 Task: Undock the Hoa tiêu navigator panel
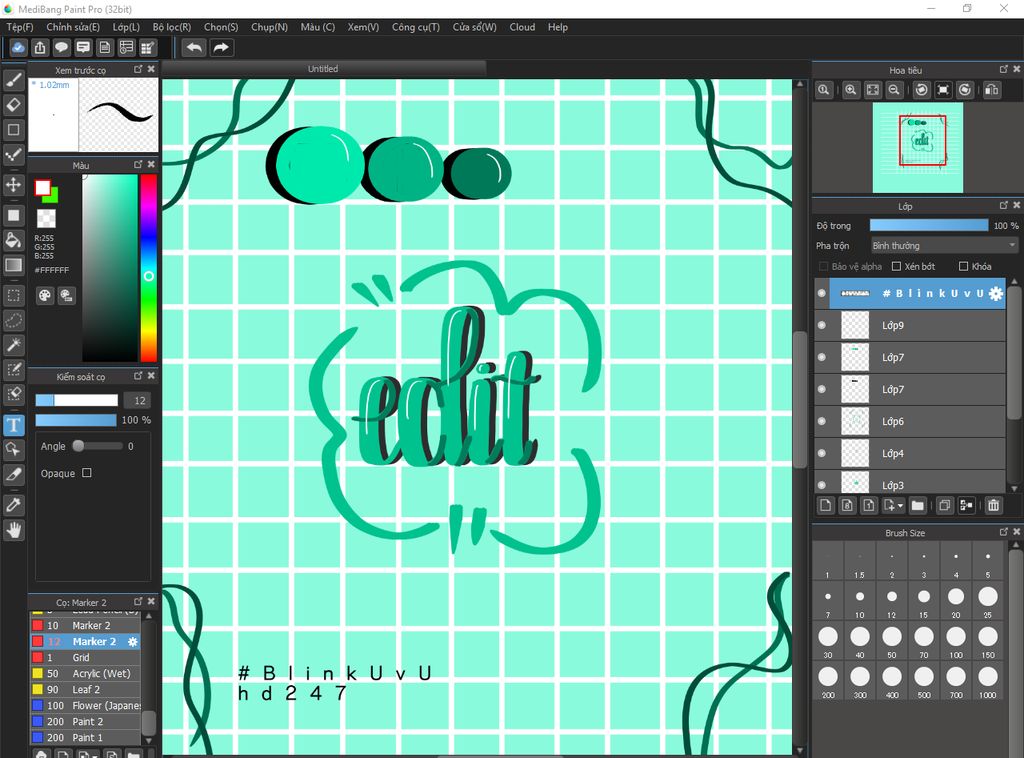[x=1004, y=69]
